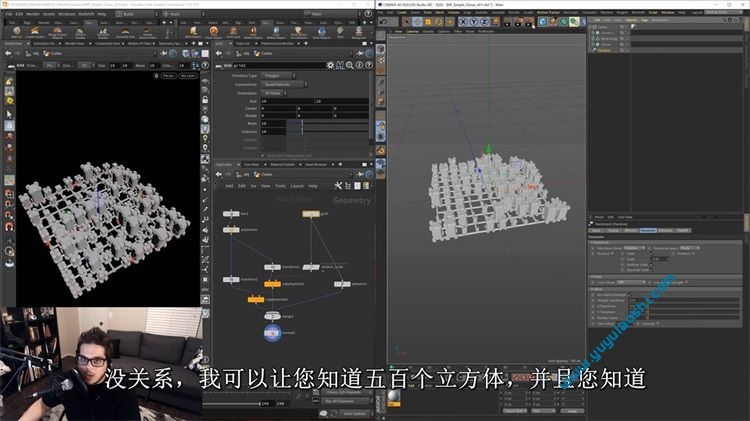Click the magnifier search icon in parameter pane

(350, 65)
